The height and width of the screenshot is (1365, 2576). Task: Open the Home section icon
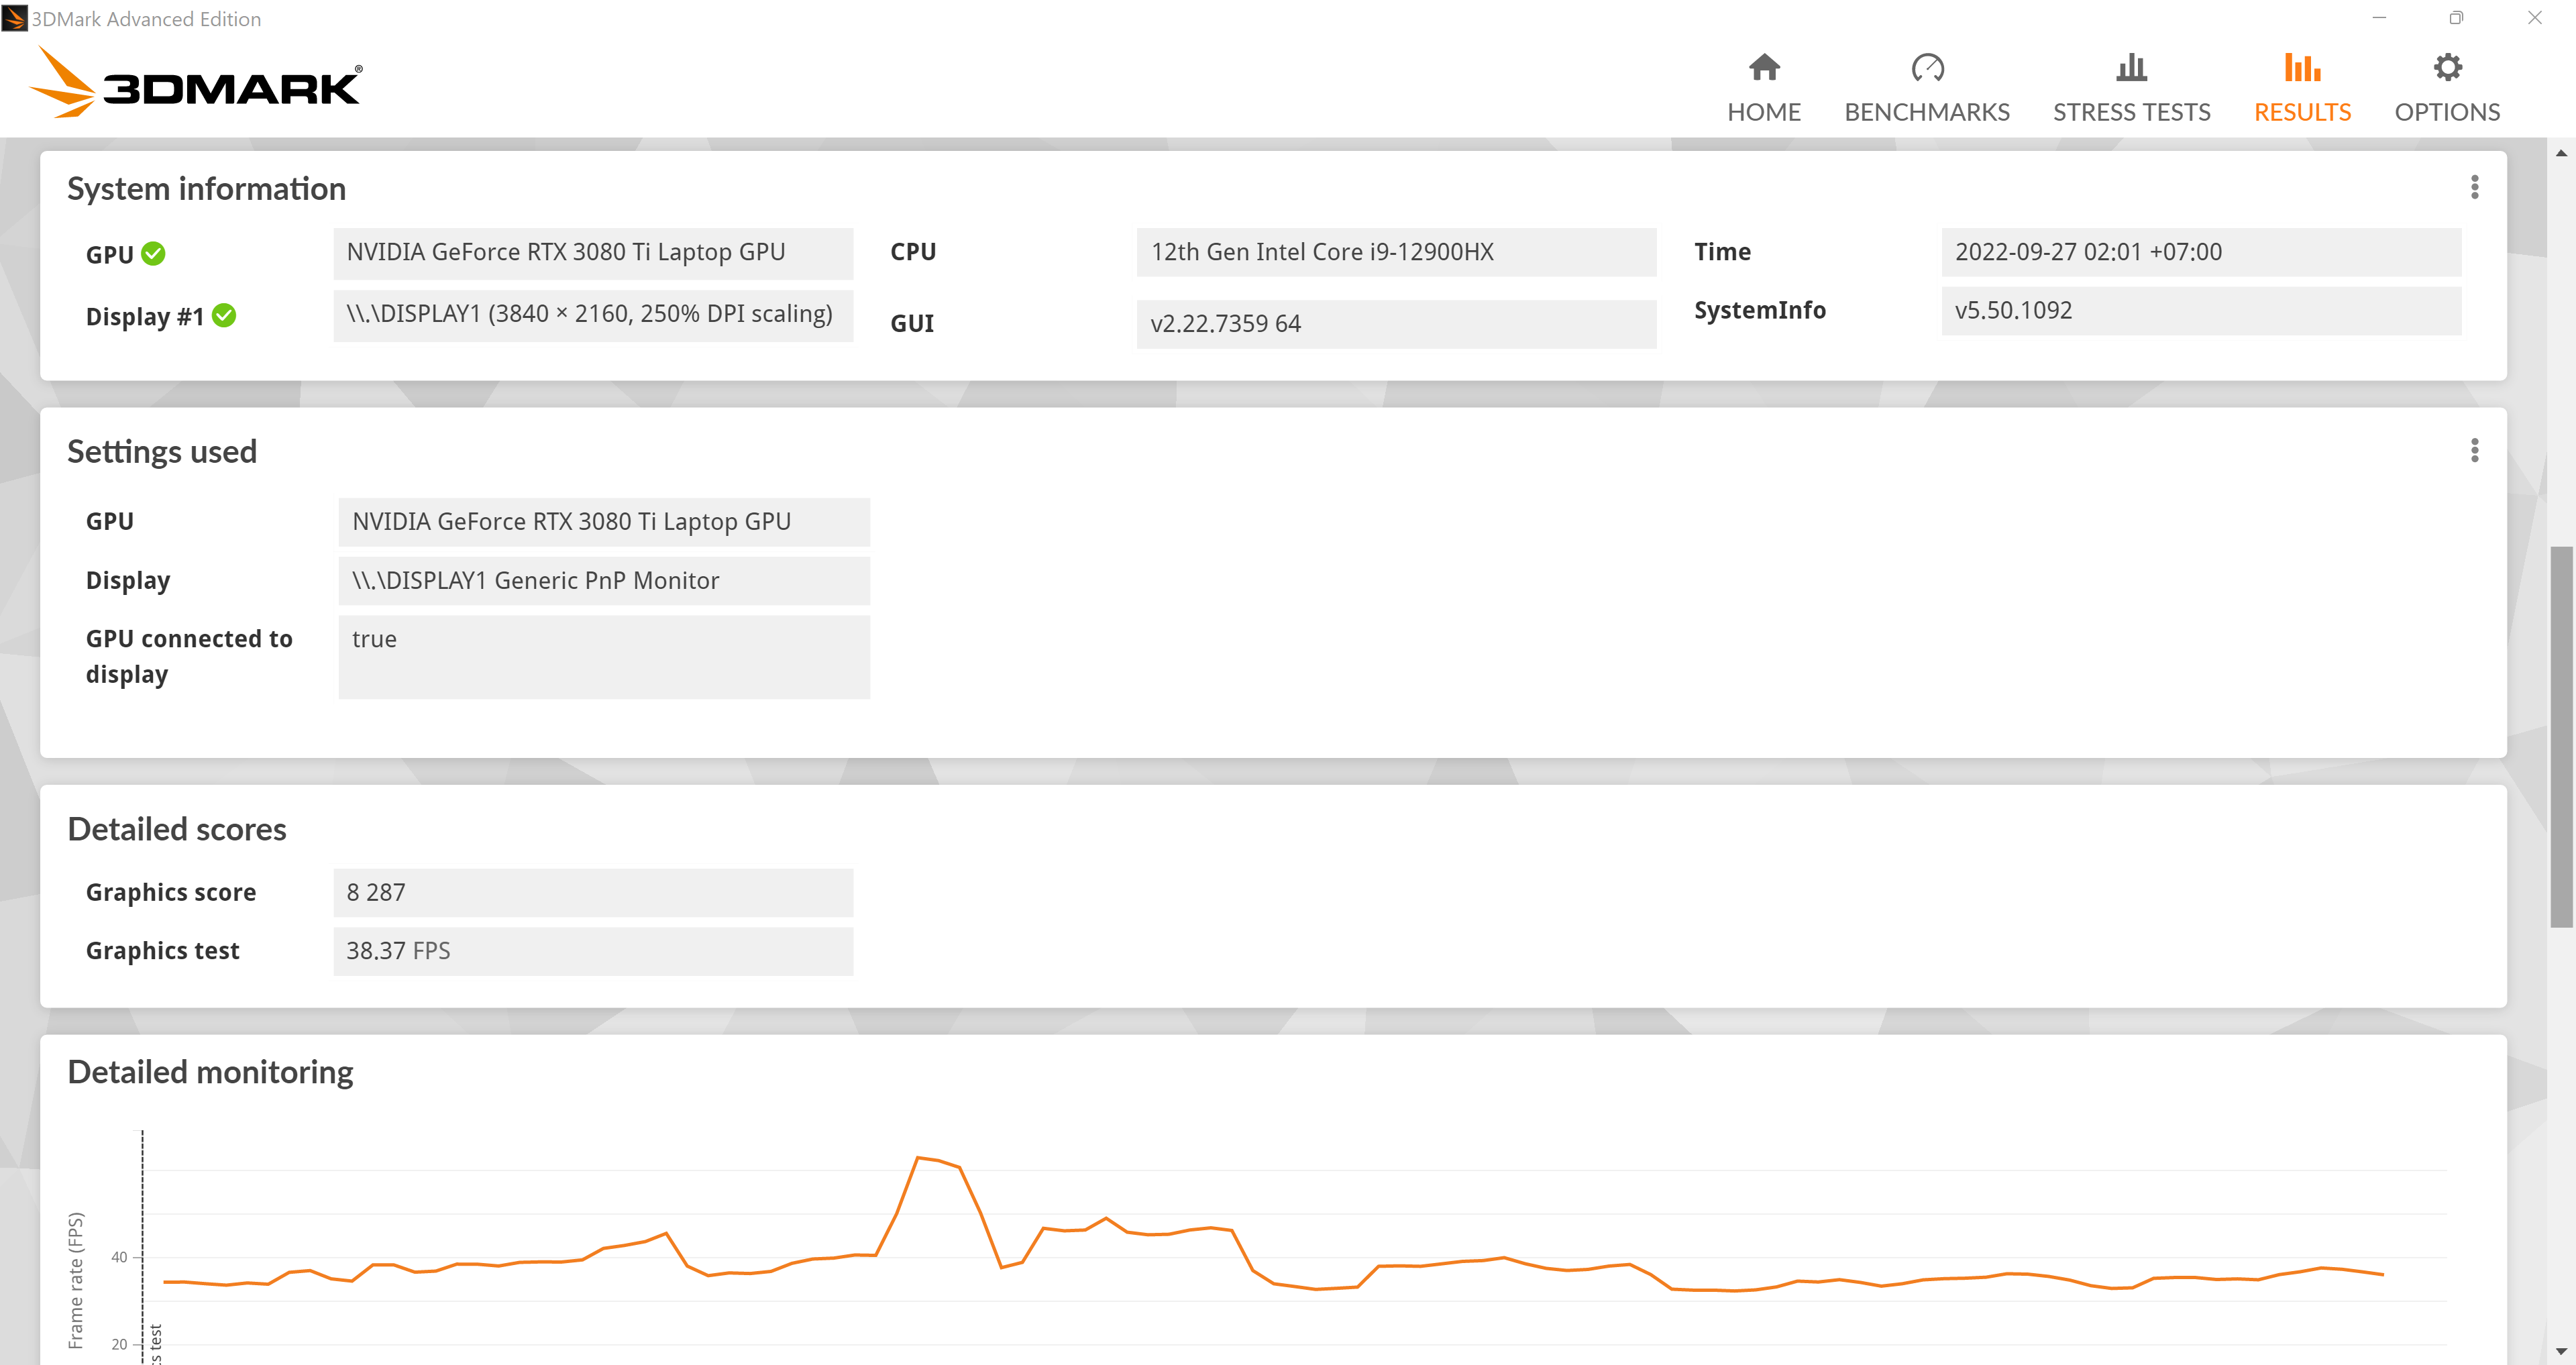[x=1764, y=67]
